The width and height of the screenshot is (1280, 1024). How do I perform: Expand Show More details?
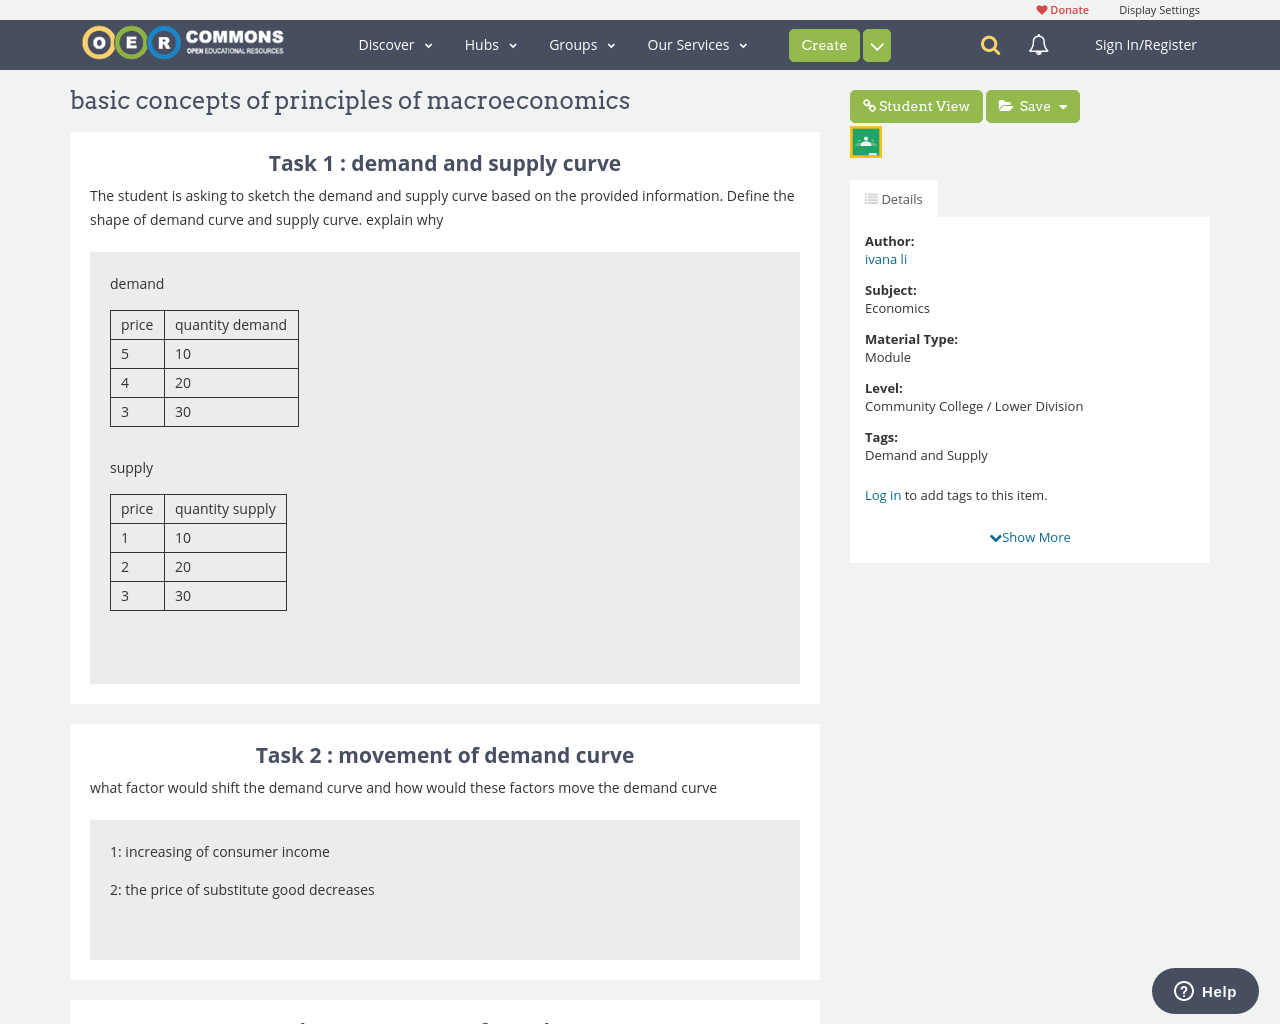pyautogui.click(x=1030, y=537)
